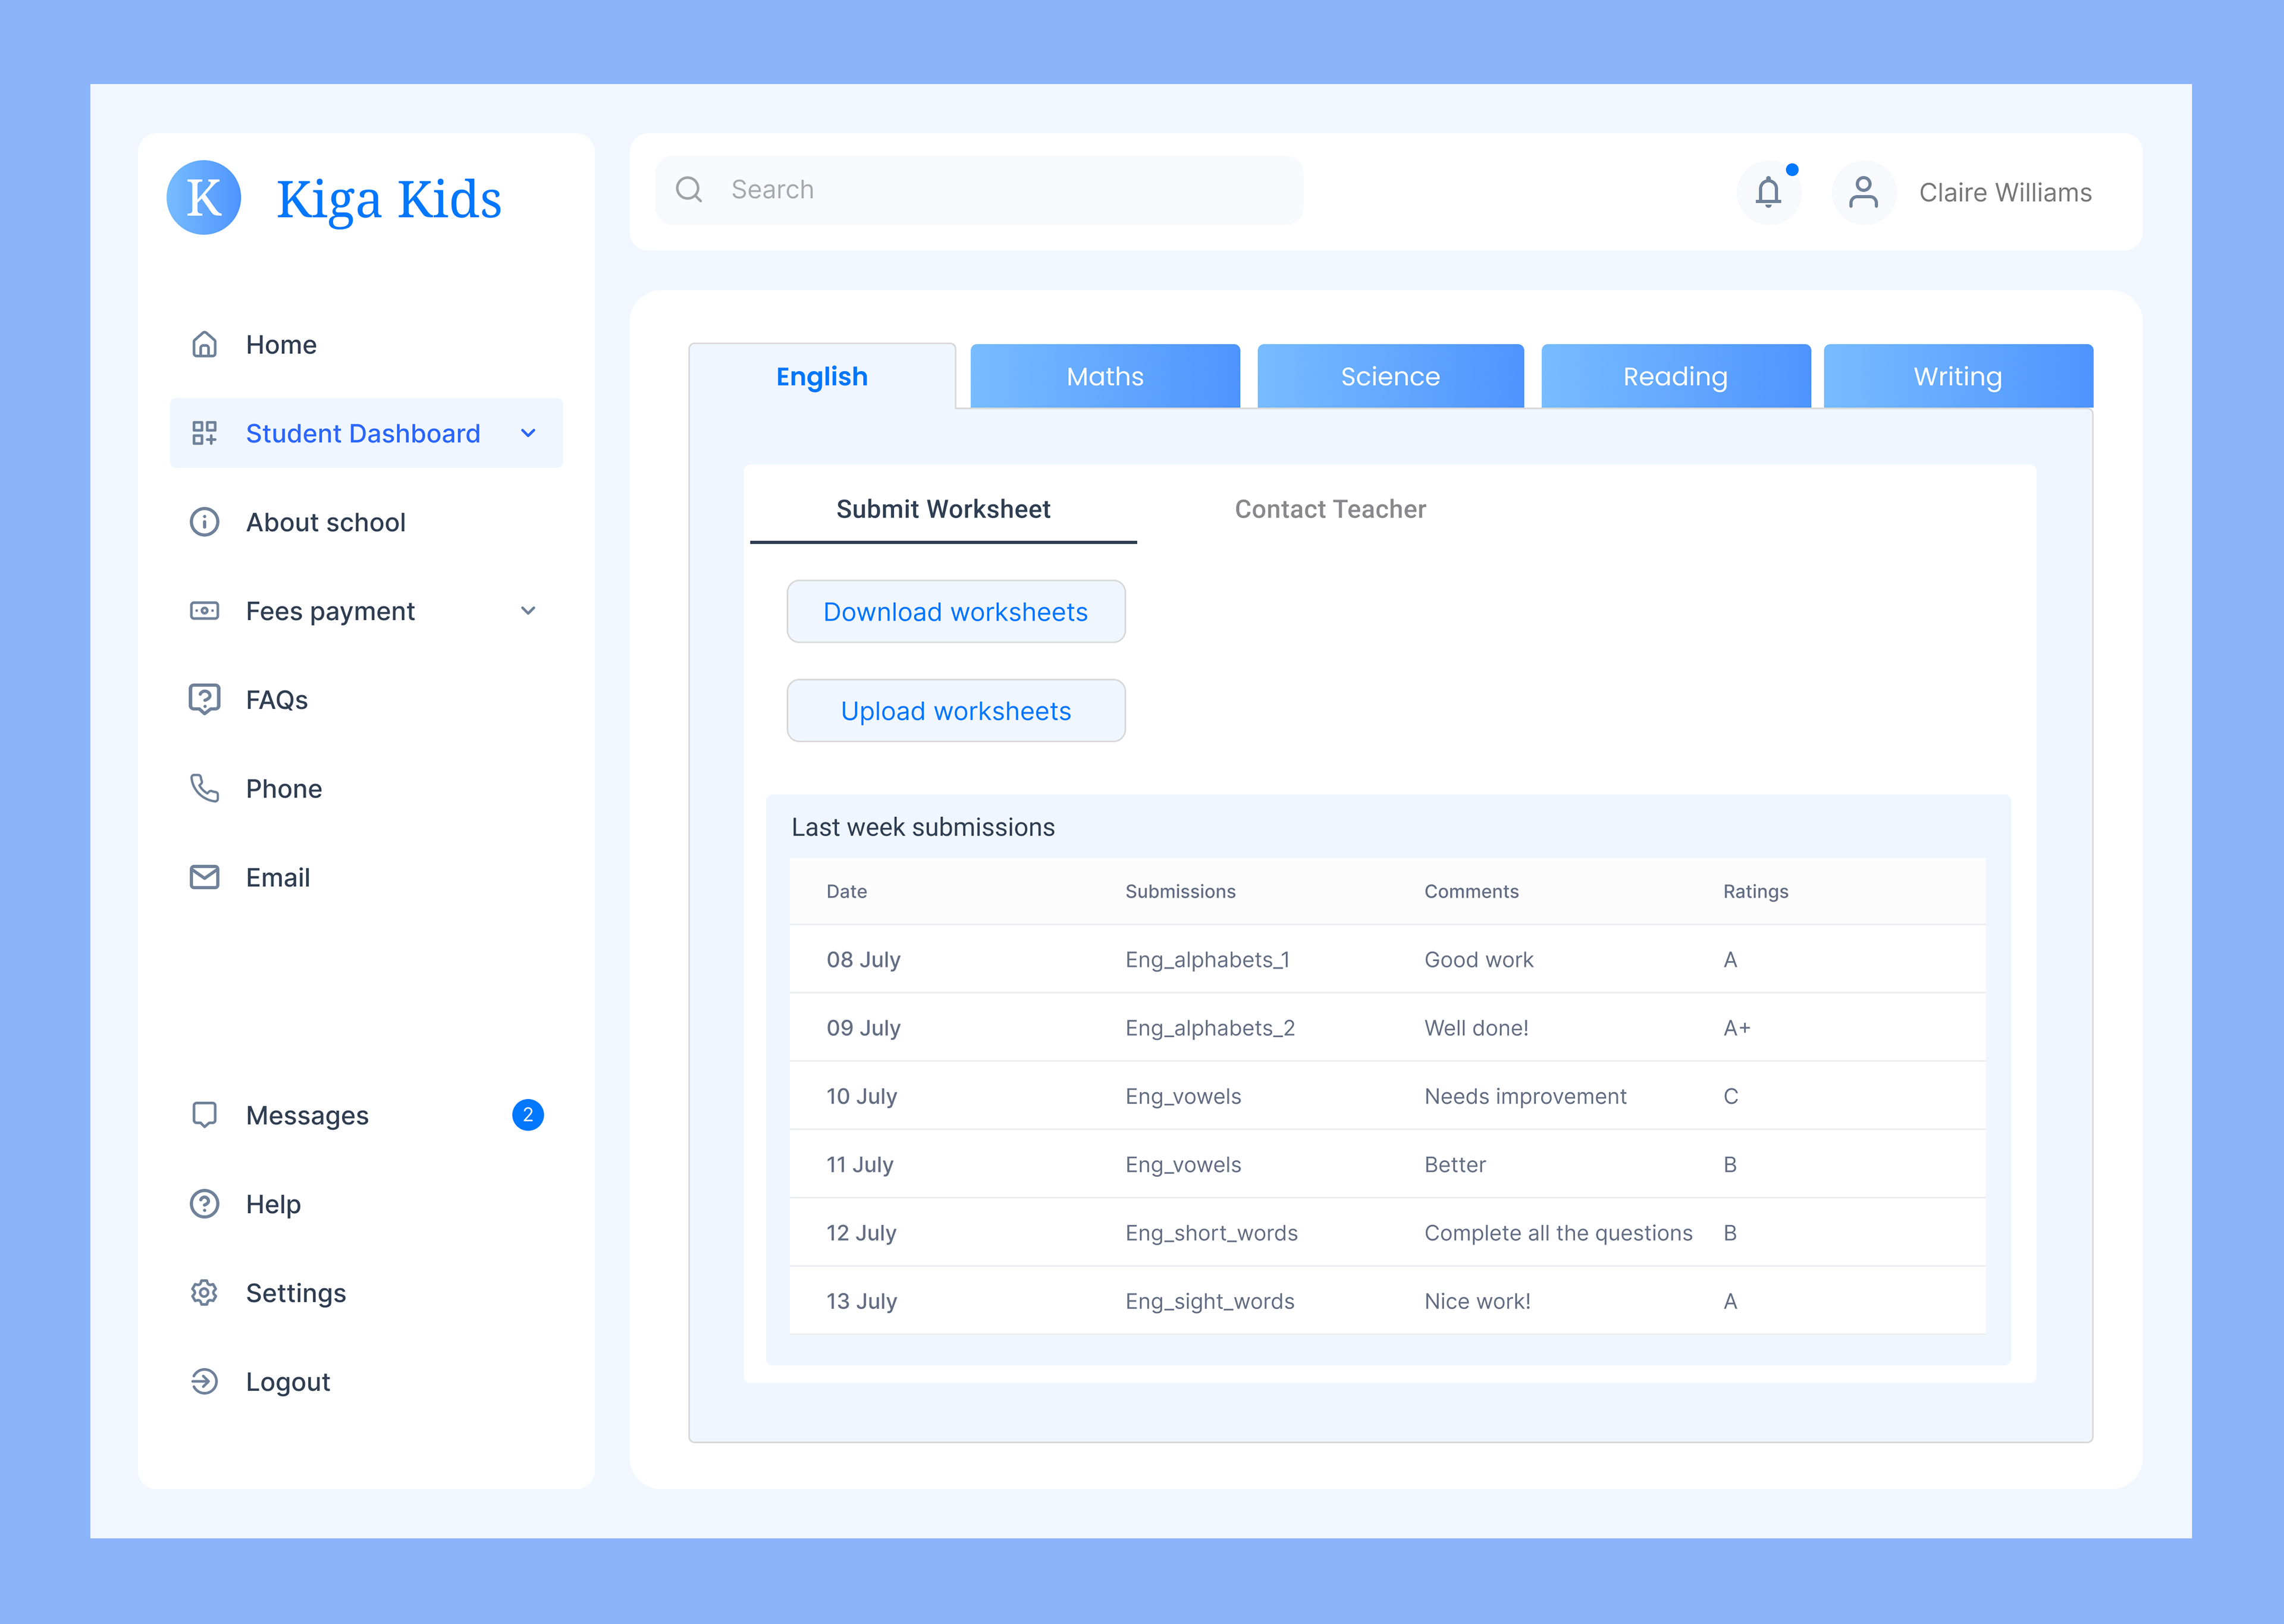Open FAQs question bubble icon
The height and width of the screenshot is (1624, 2284).
click(x=204, y=699)
